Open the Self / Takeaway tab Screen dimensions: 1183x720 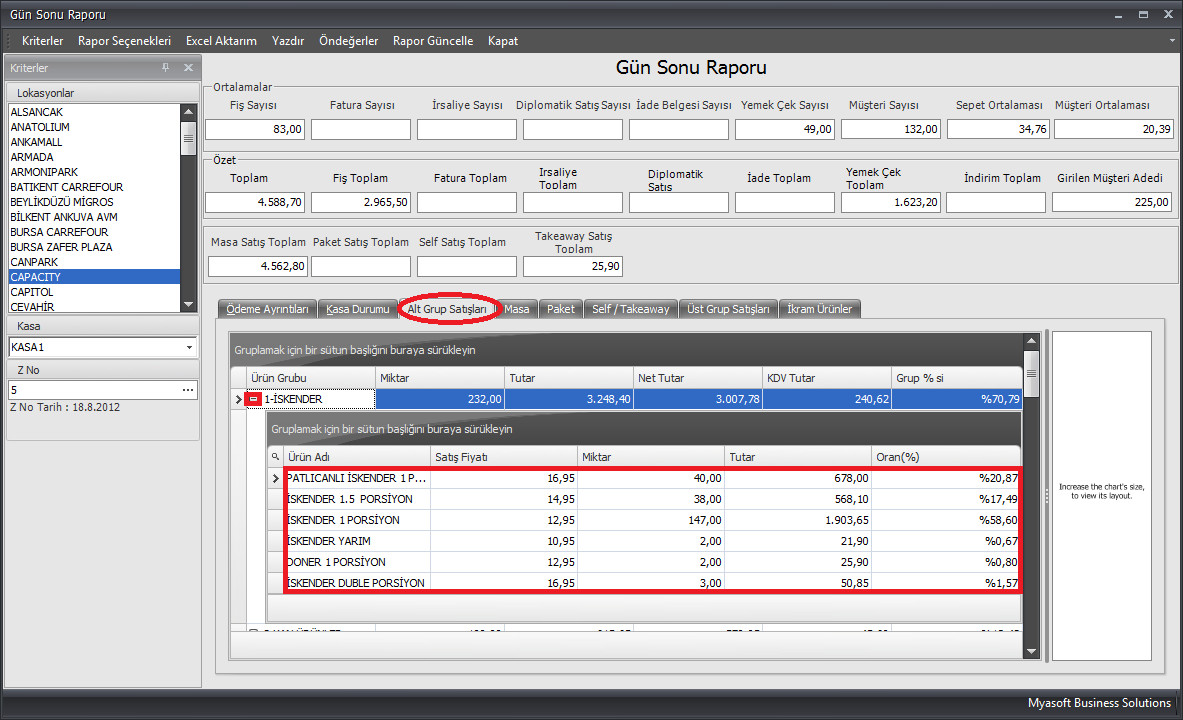[x=631, y=309]
